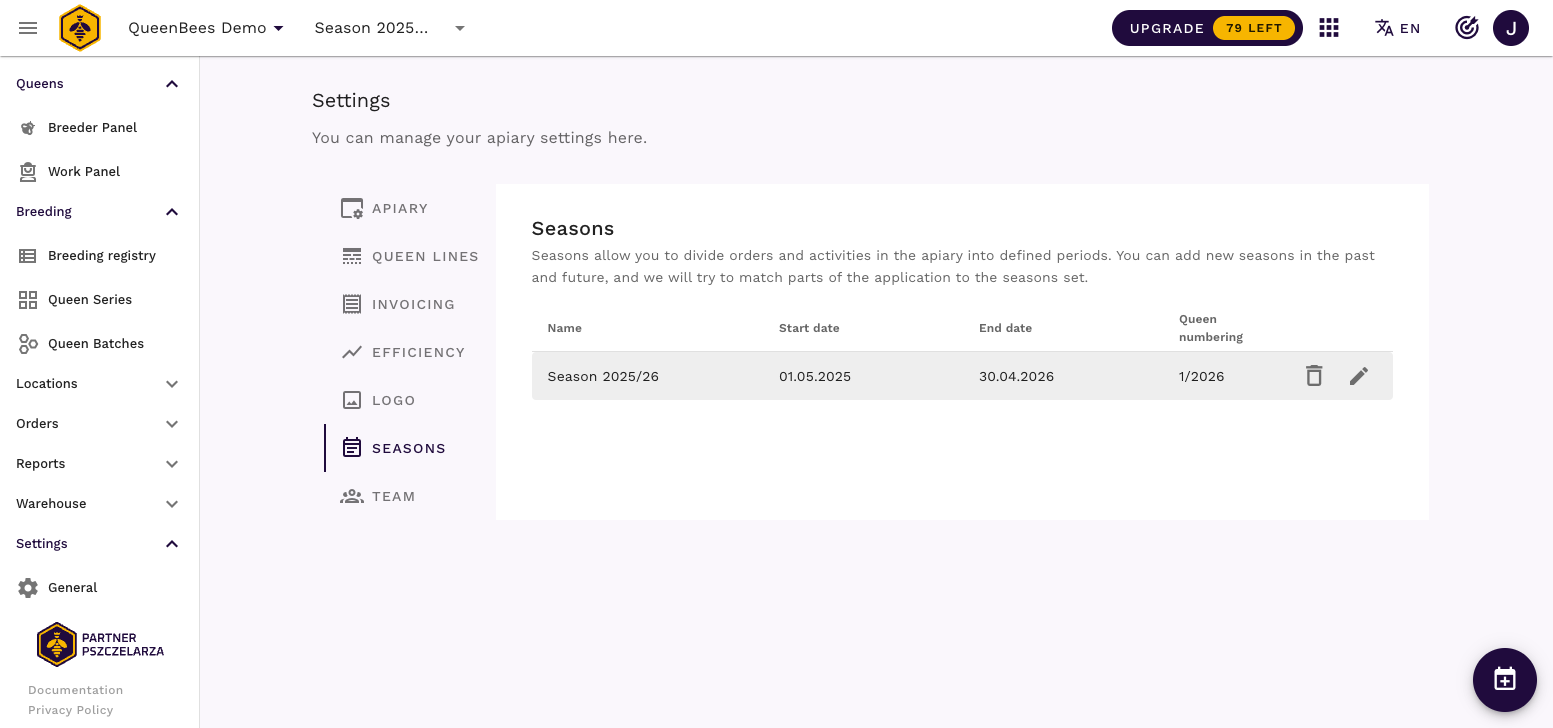Open the Documentation link

pyautogui.click(x=75, y=690)
